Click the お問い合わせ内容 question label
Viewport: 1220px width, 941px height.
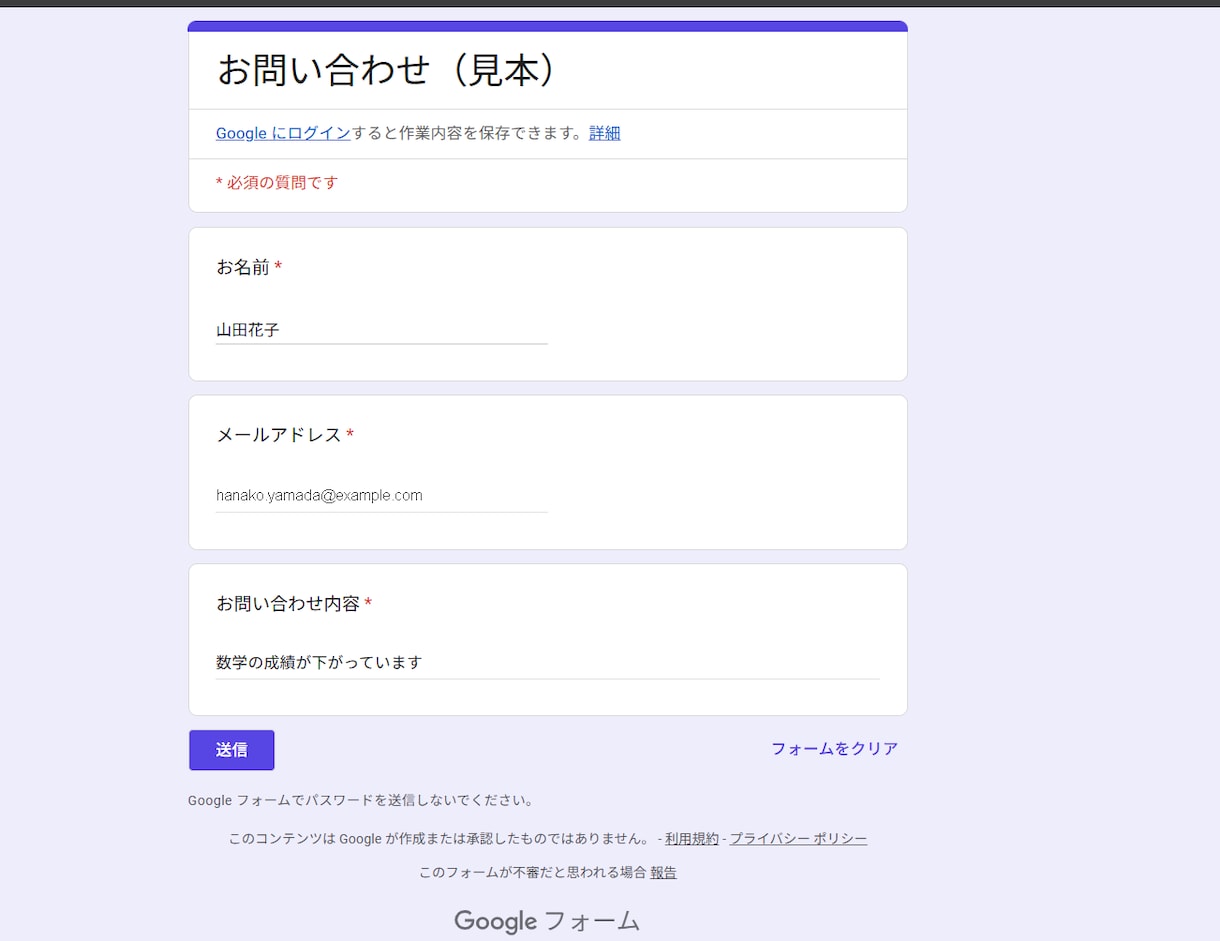coord(288,604)
